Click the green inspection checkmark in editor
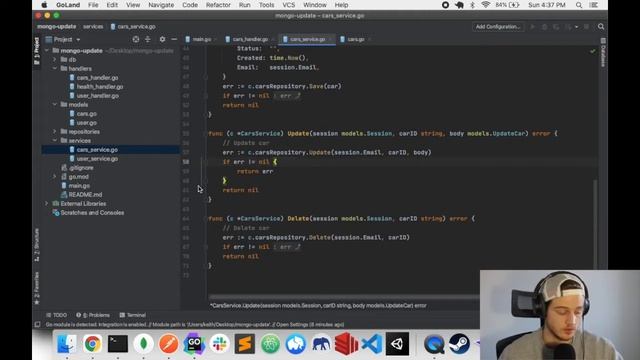640x360 pixels. click(x=592, y=51)
